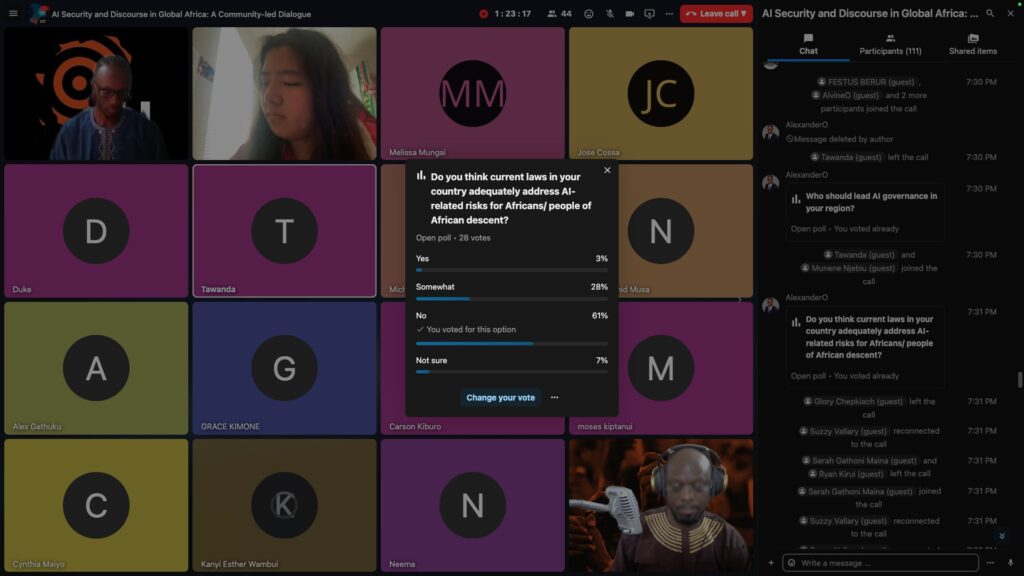Open the Shared items tab

pos(972,44)
